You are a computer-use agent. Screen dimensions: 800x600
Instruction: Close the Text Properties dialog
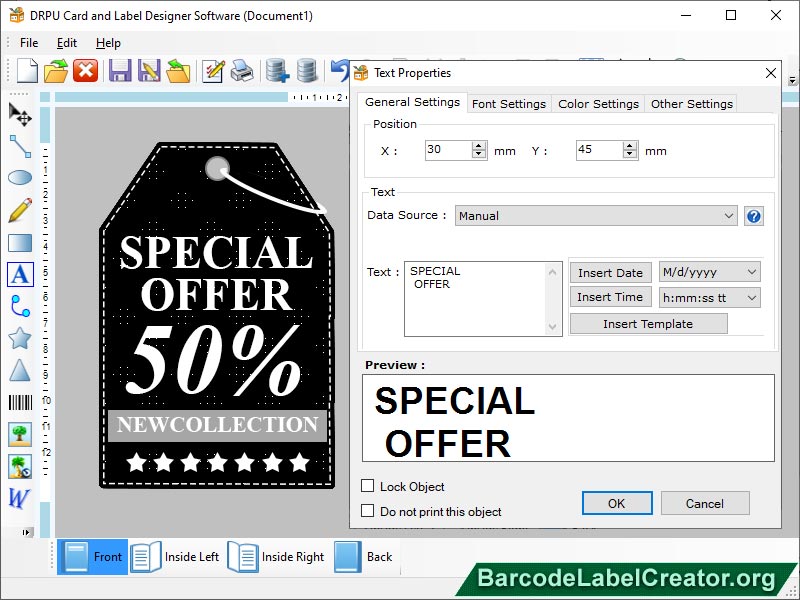(771, 73)
